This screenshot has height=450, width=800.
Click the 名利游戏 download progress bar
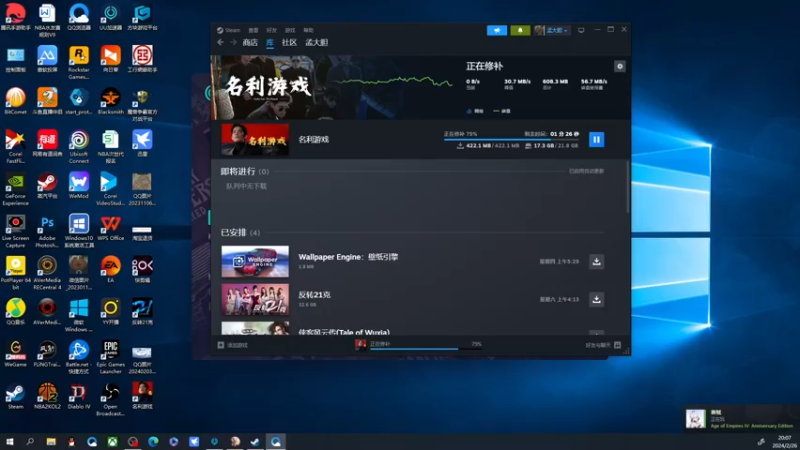click(x=511, y=139)
